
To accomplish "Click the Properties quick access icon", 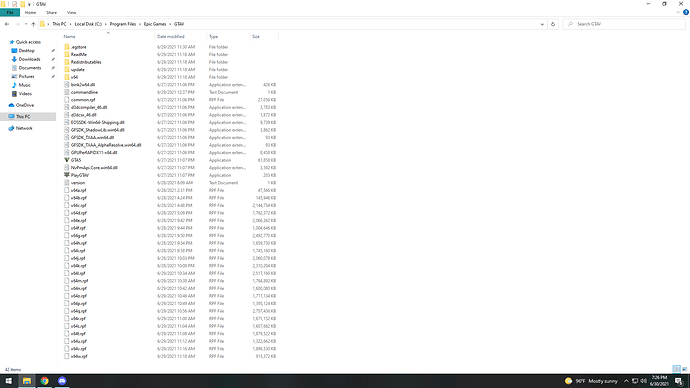I will [x=15, y=4].
